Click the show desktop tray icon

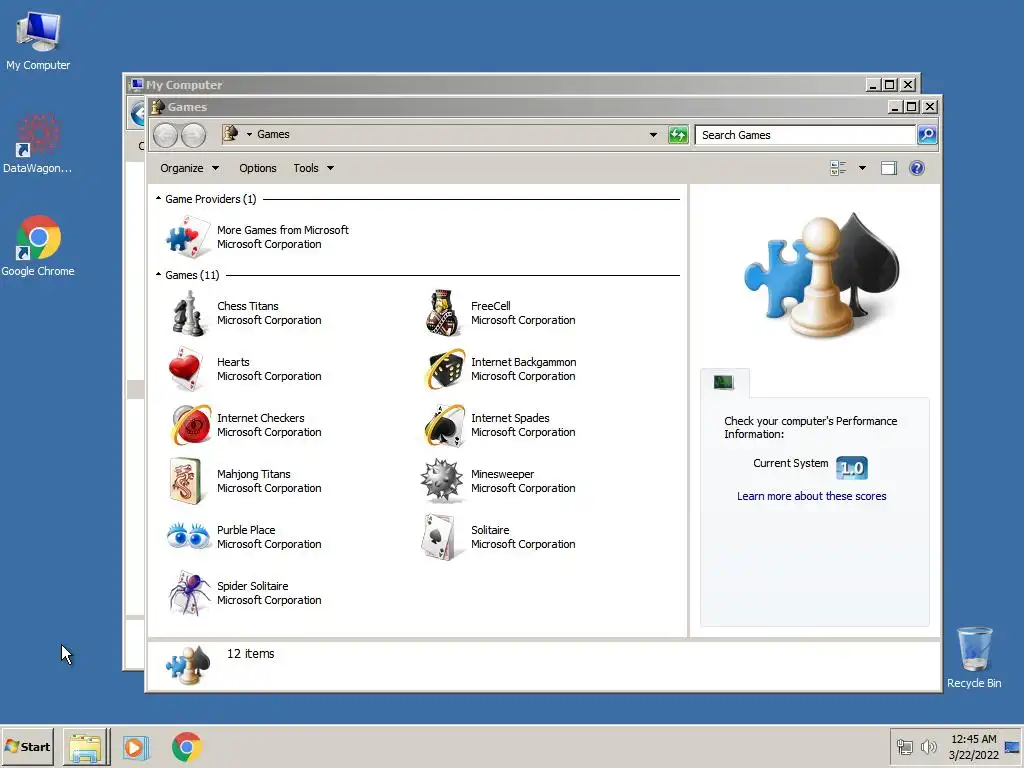click(1012, 747)
